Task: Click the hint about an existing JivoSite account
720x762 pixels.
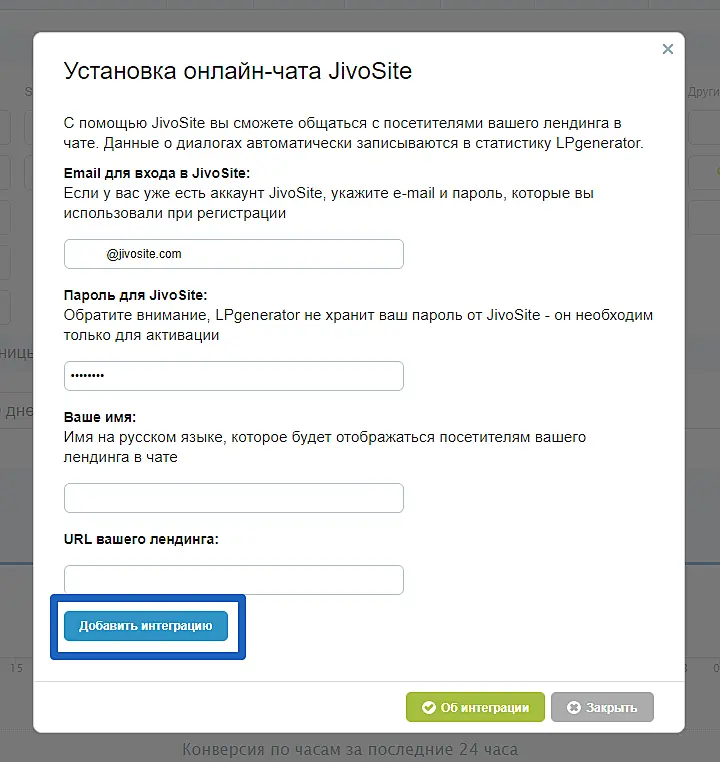Action: coord(335,203)
